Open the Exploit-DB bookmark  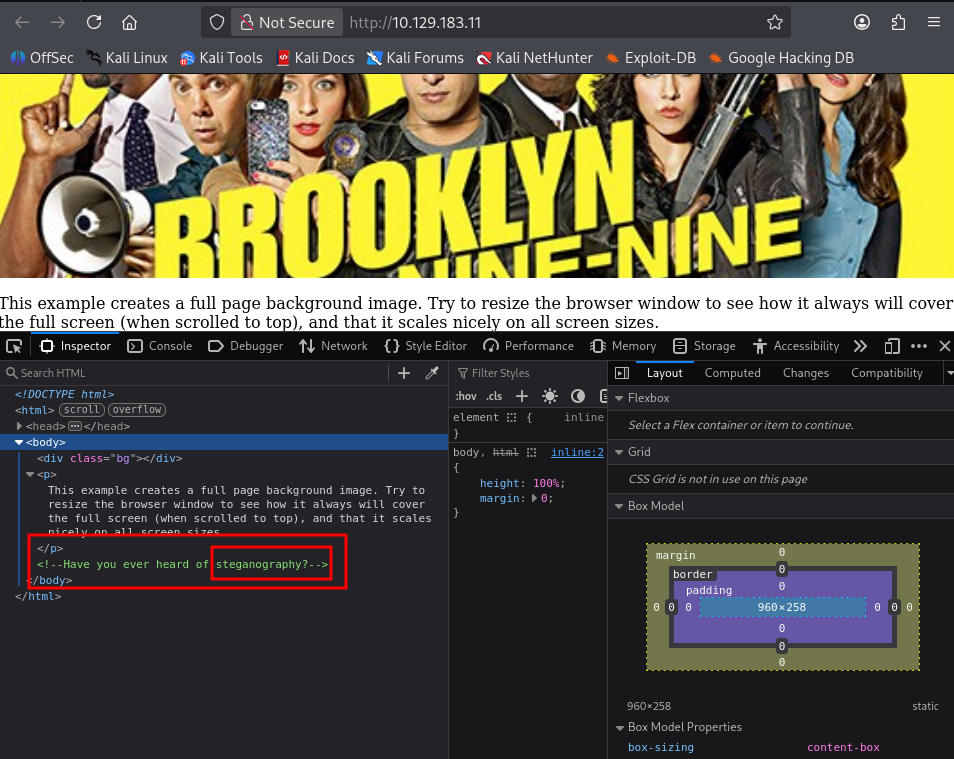(x=650, y=58)
